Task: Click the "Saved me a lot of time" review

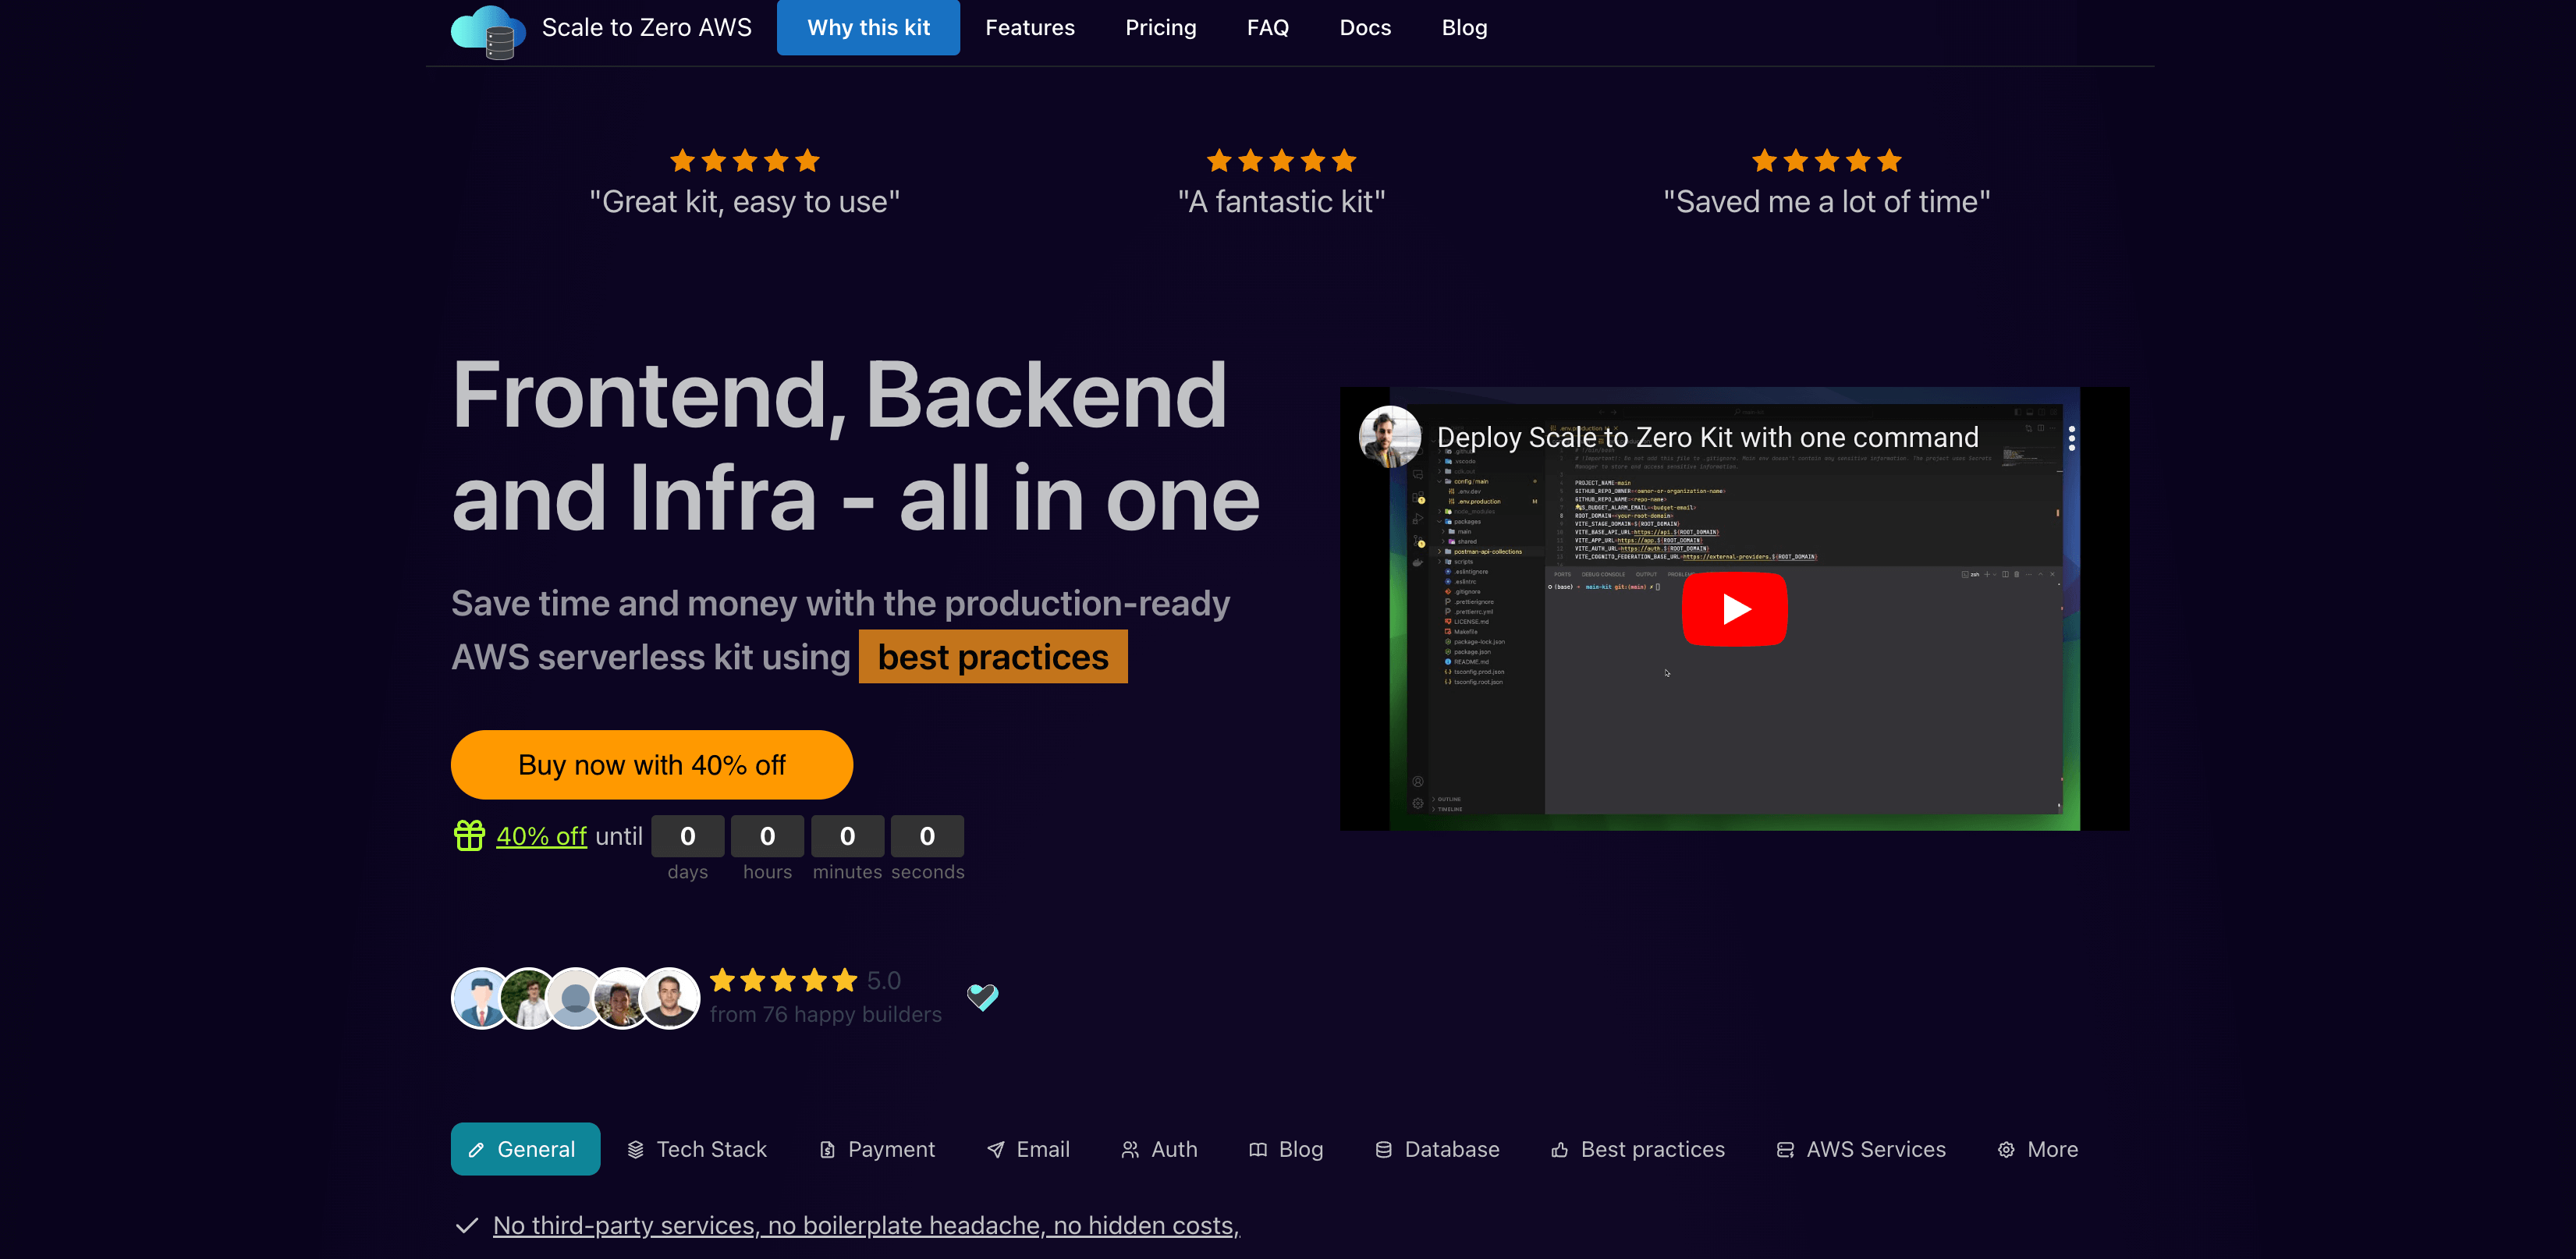Action: (x=1826, y=202)
